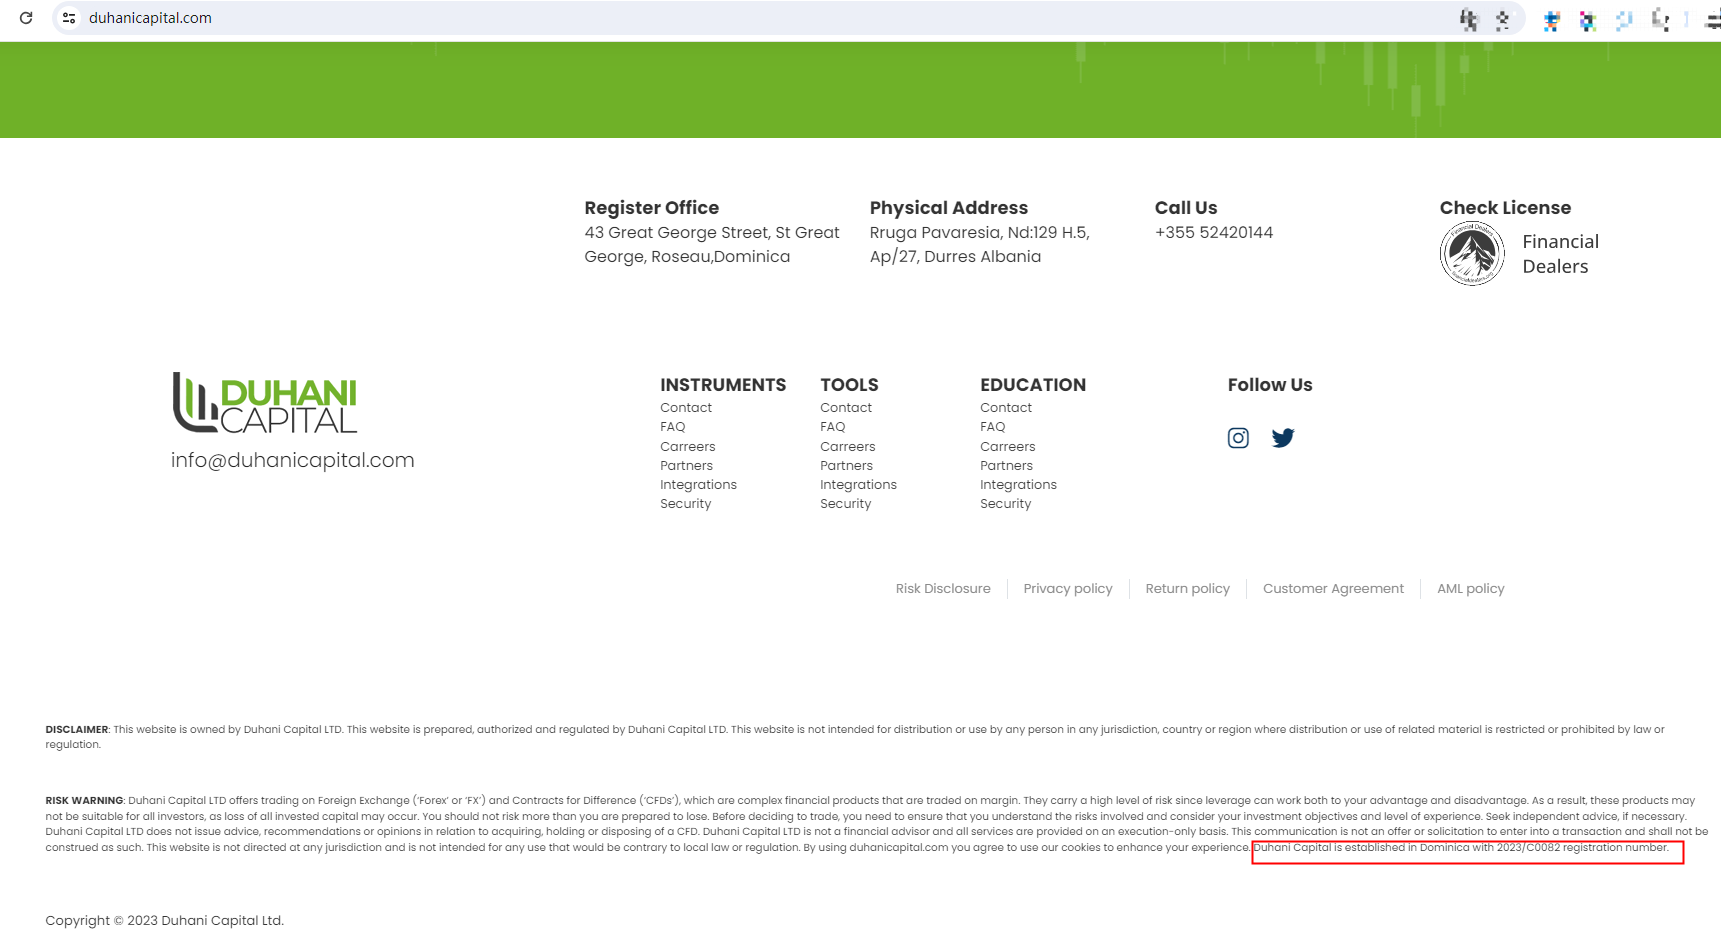
Task: Bookmark this page with the star icon
Action: 1502,19
